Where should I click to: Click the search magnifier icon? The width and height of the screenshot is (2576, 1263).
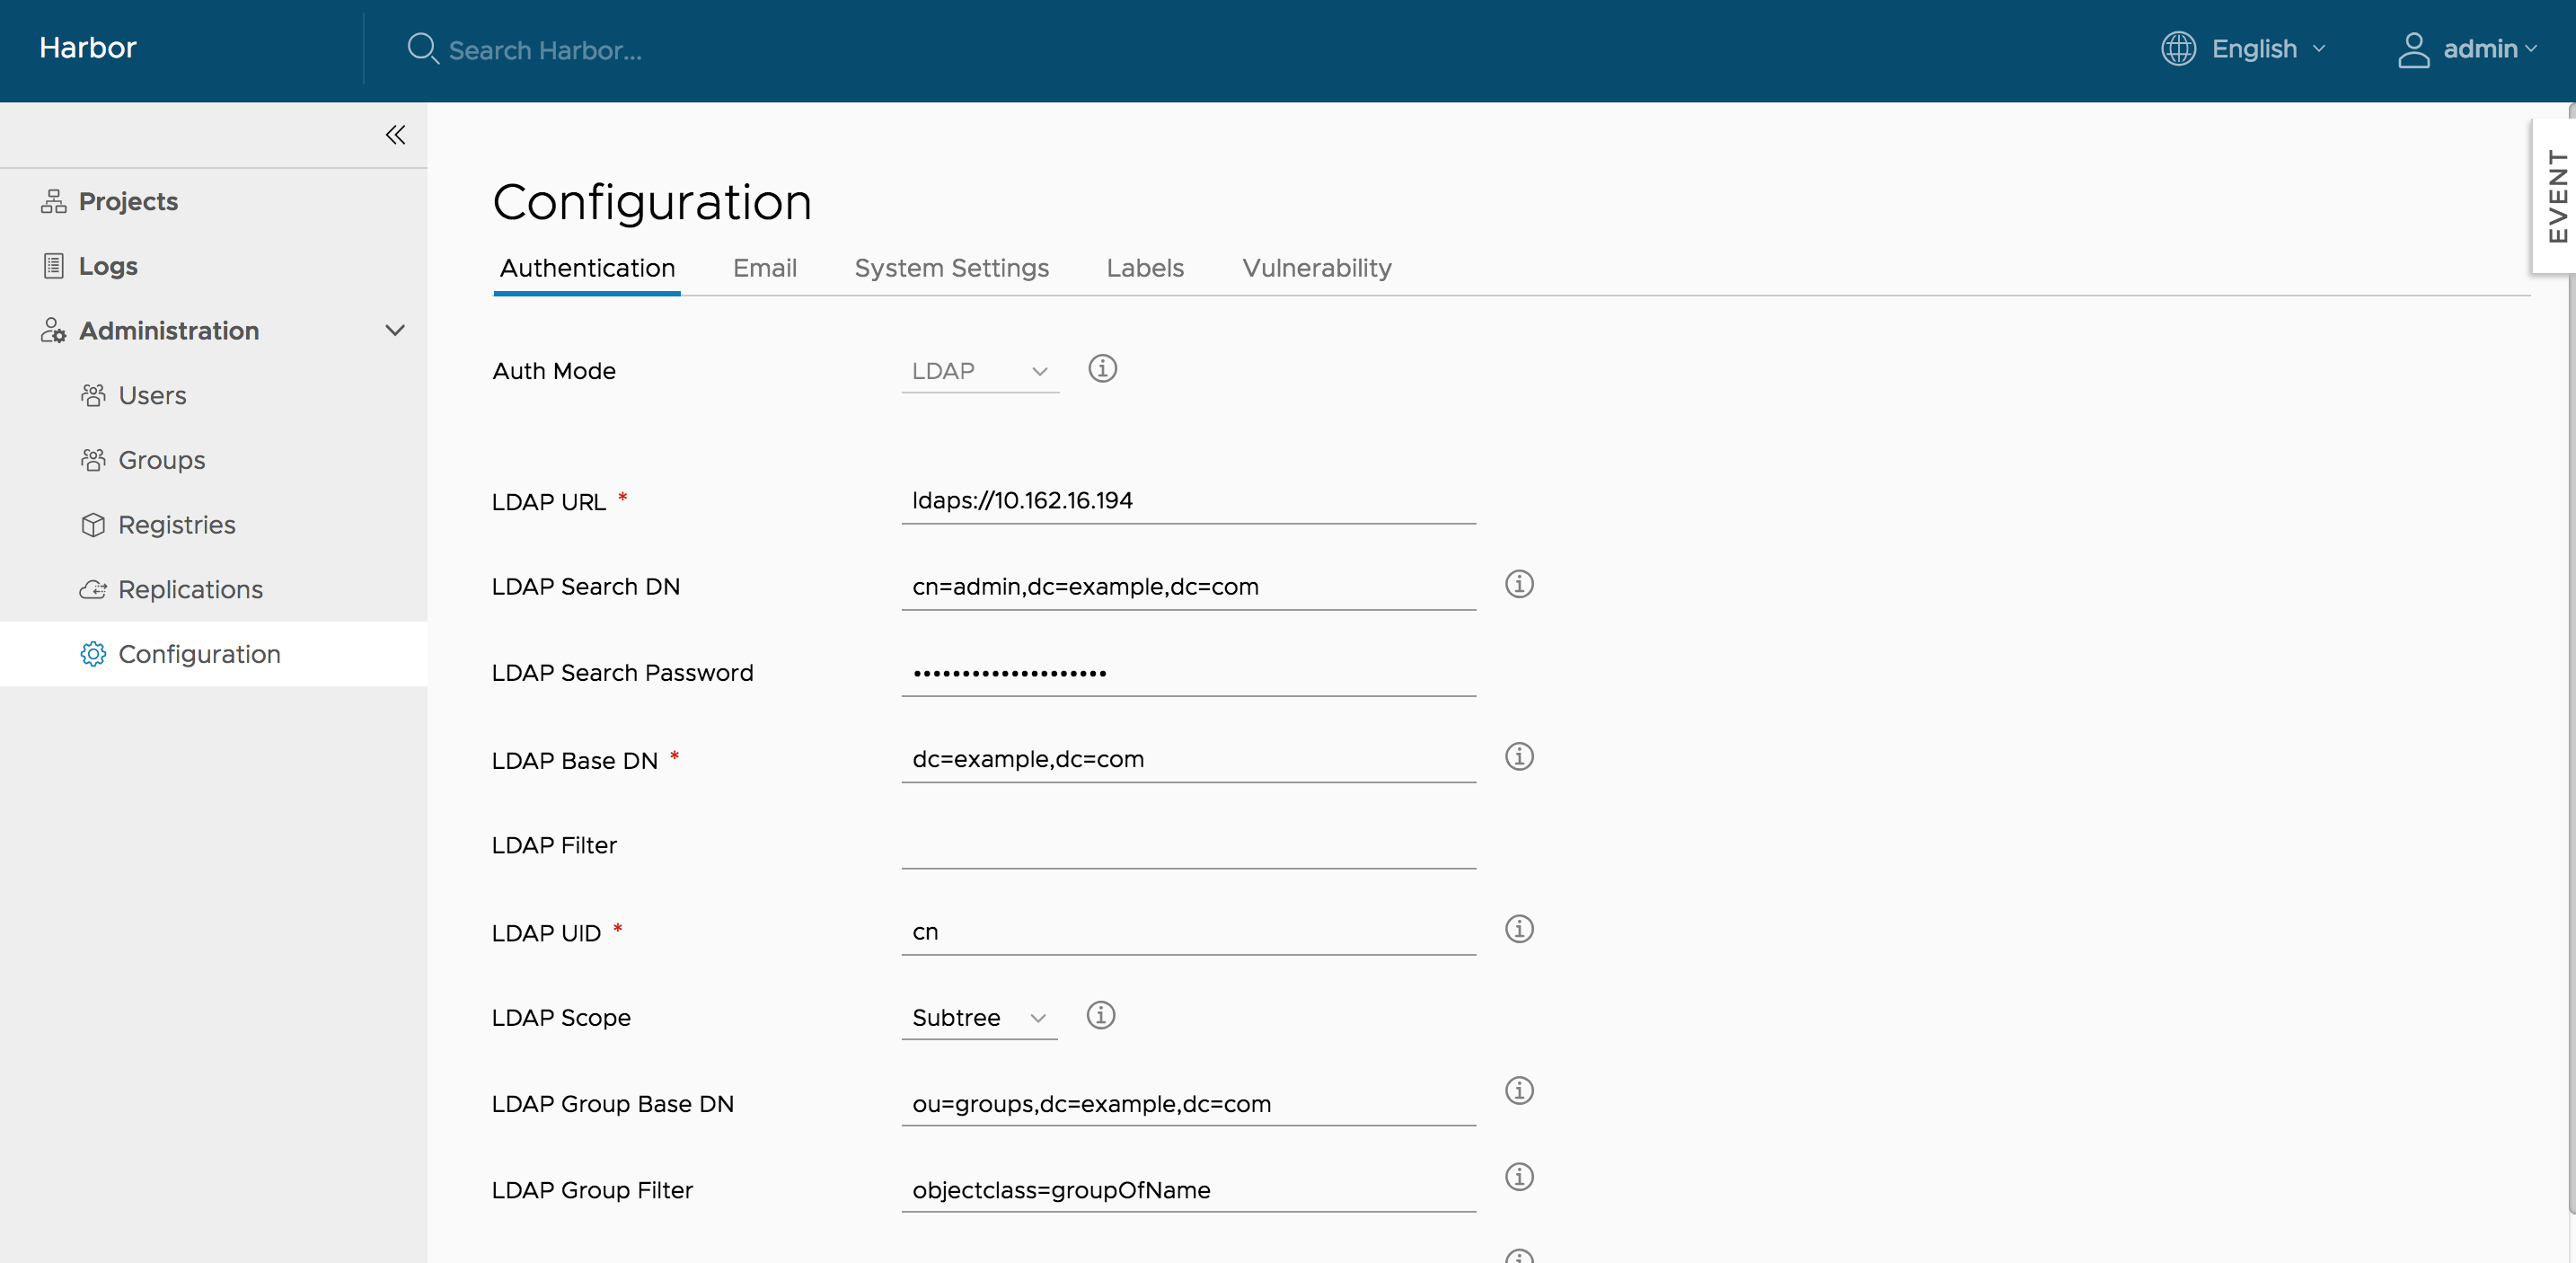[422, 49]
